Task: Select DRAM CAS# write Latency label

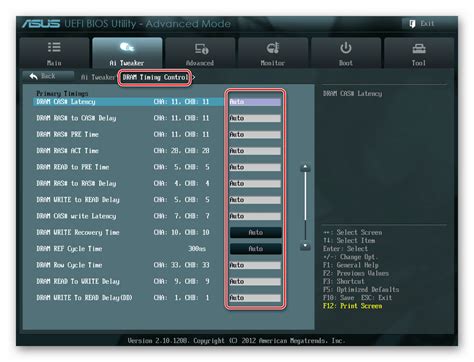Action: [x=76, y=216]
